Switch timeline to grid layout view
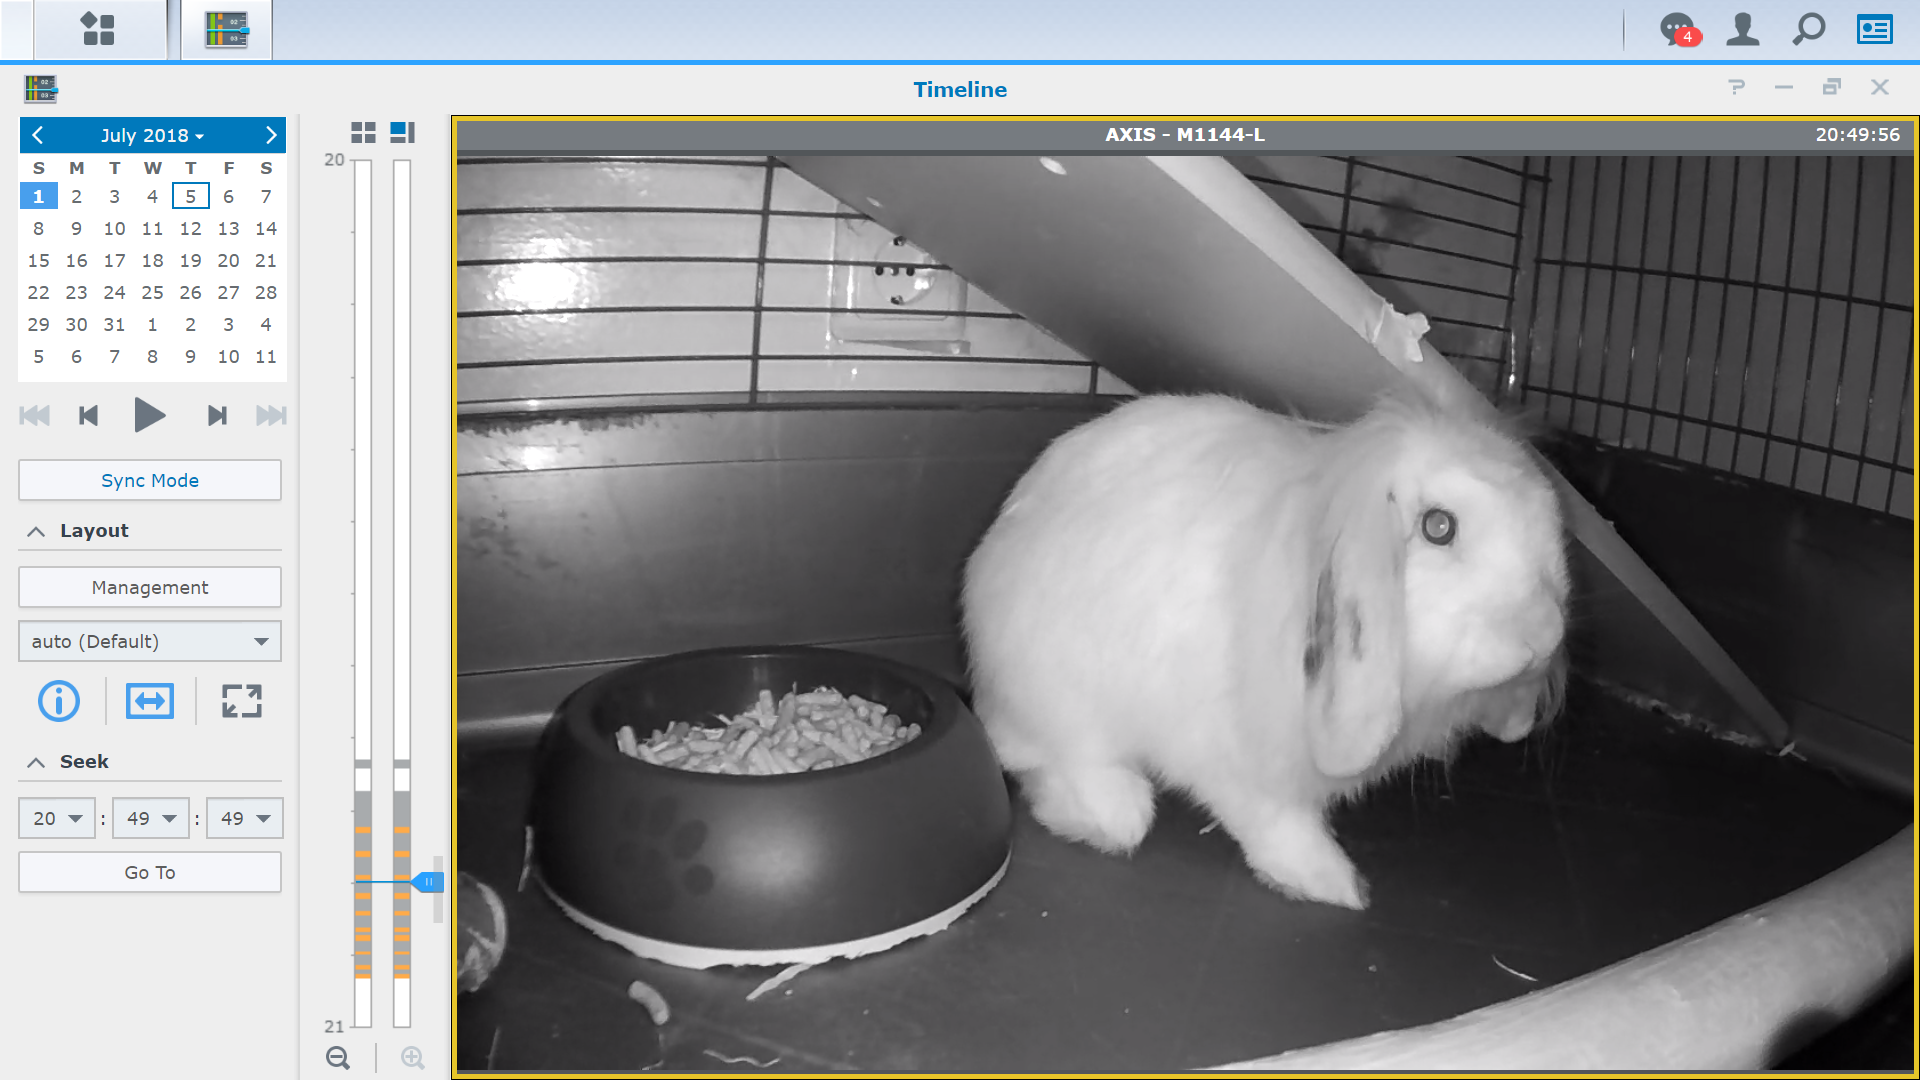Image resolution: width=1920 pixels, height=1080 pixels. 363,132
